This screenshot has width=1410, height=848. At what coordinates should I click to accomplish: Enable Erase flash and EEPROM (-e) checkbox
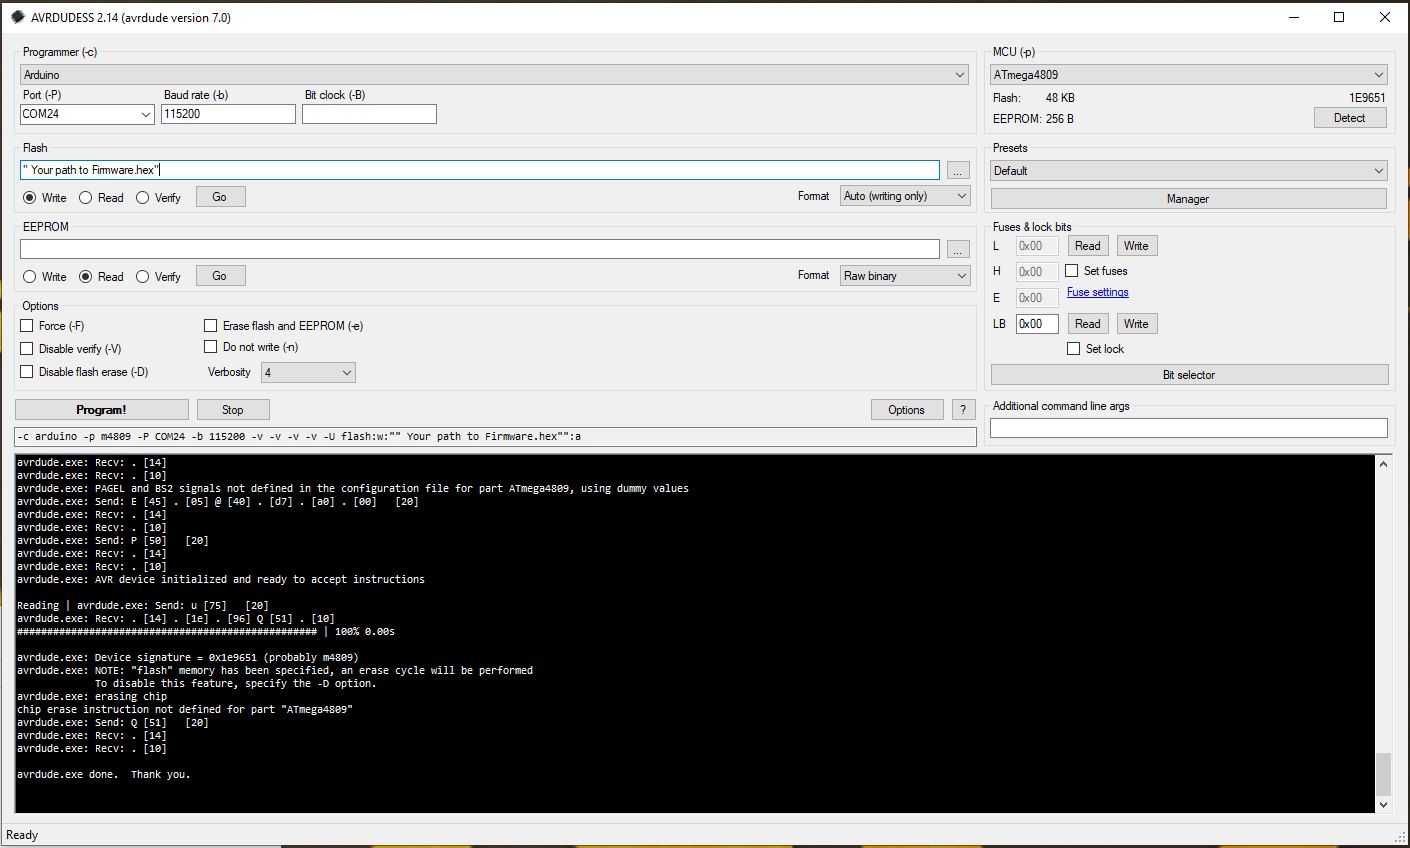pyautogui.click(x=210, y=326)
